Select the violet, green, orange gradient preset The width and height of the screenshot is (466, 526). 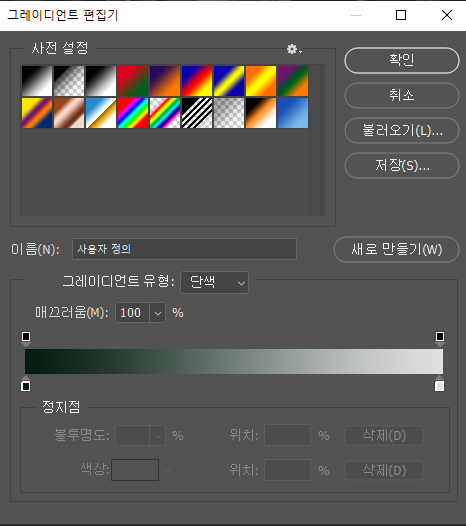(293, 81)
